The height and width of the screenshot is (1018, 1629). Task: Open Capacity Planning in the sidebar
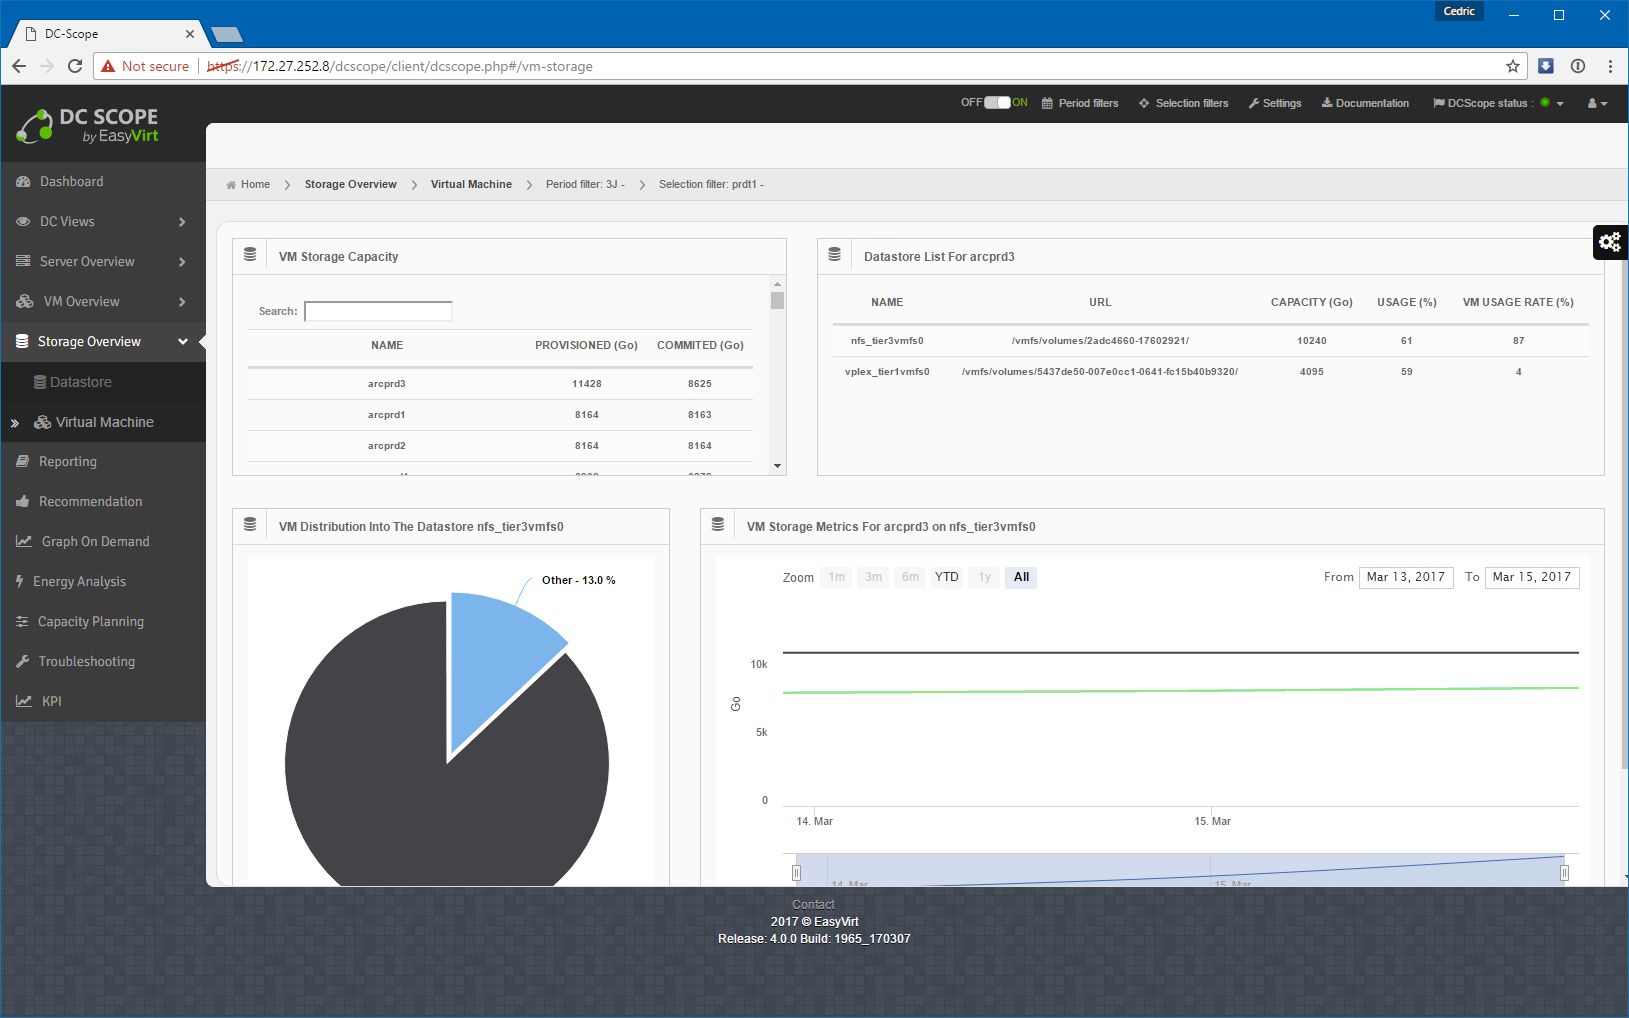tap(90, 622)
